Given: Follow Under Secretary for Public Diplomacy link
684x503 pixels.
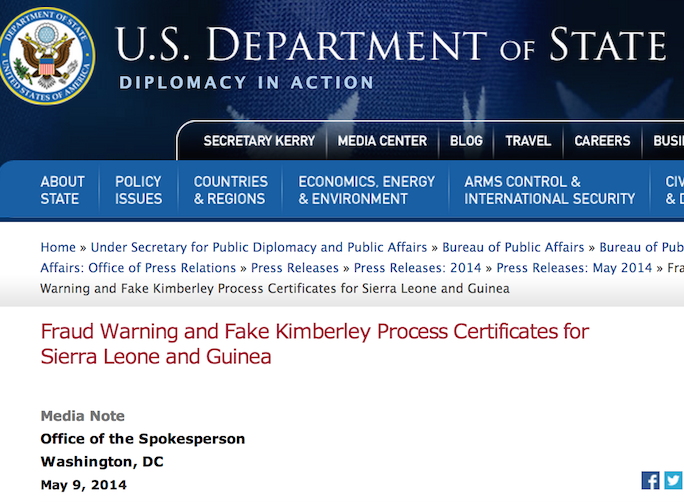Looking at the screenshot, I should (259, 247).
